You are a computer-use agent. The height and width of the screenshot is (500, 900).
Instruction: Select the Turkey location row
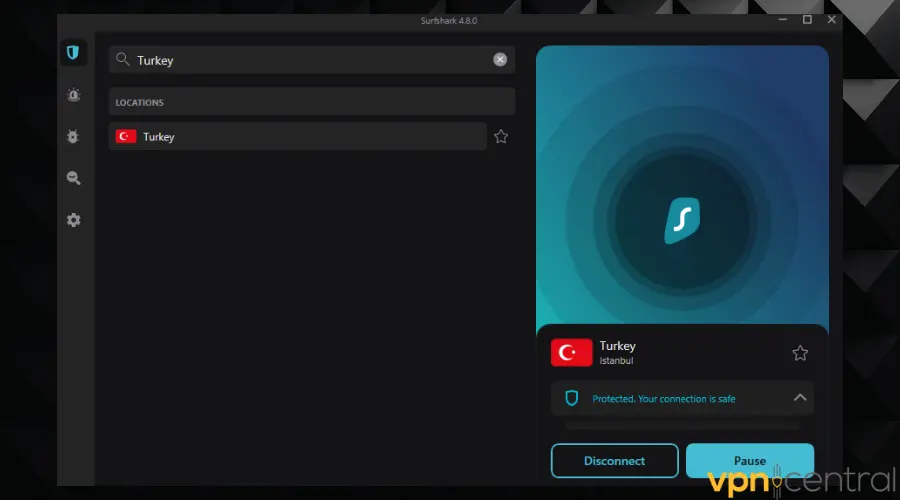298,137
